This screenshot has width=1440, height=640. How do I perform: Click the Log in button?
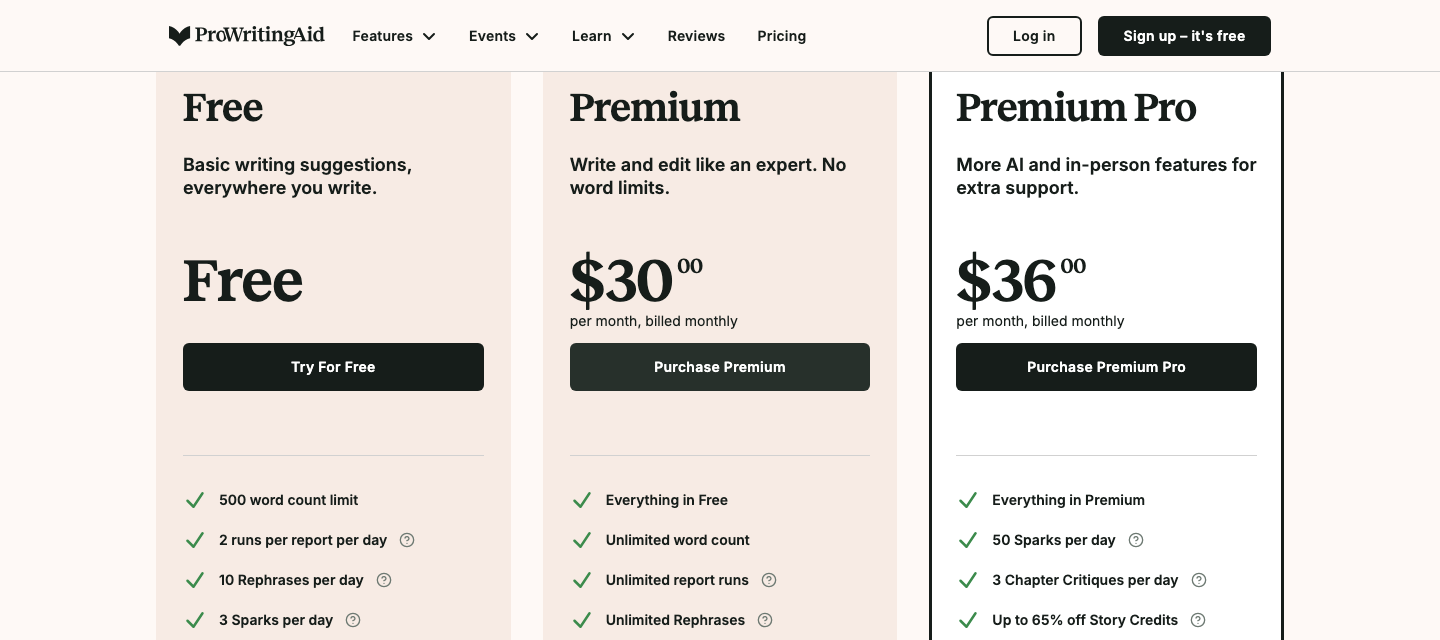1034,36
